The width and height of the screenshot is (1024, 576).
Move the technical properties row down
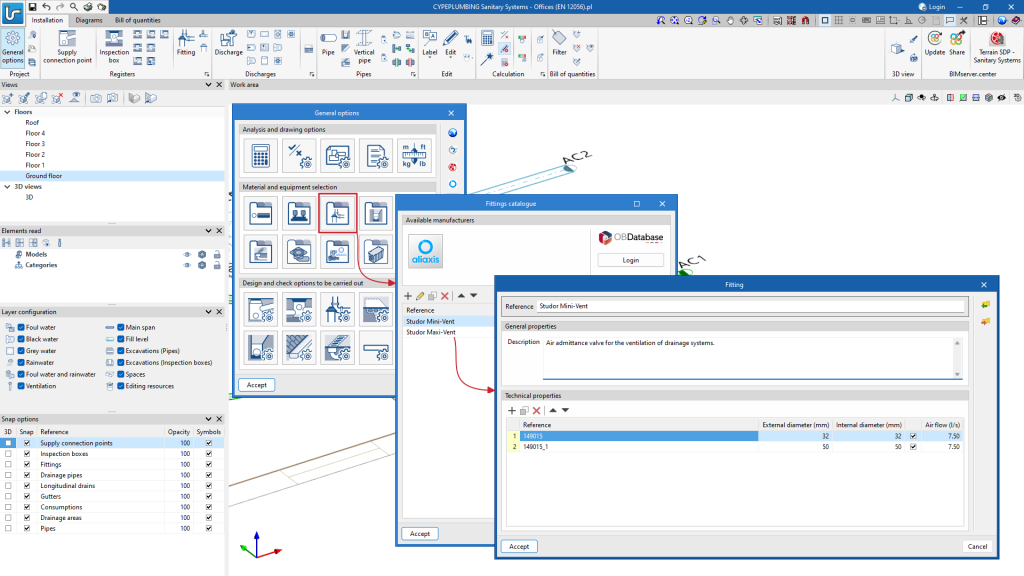[x=566, y=411]
